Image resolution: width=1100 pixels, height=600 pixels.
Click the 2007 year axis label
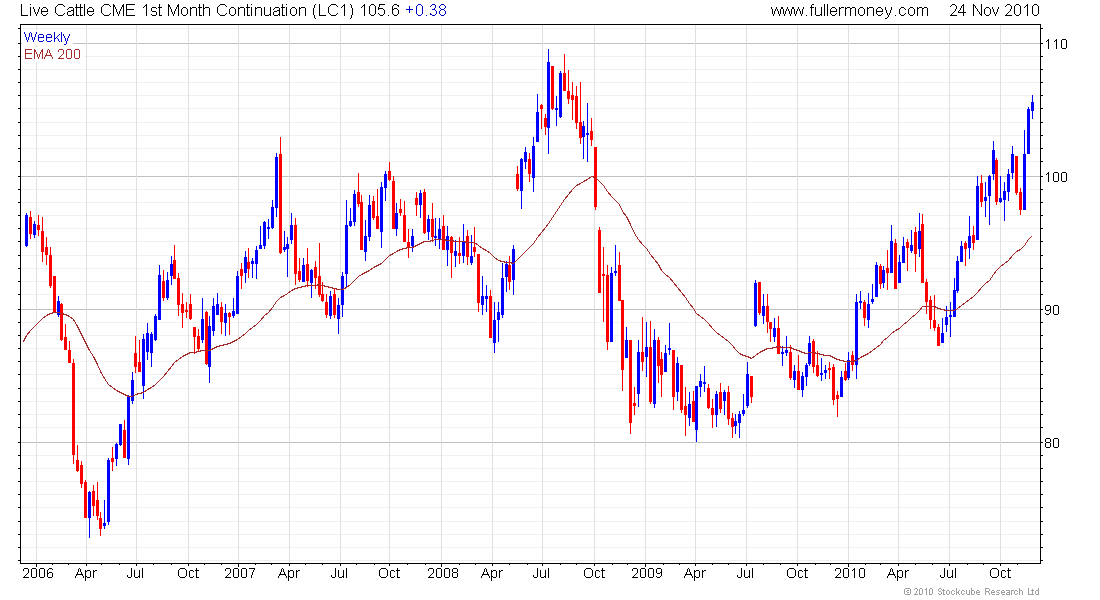point(240,573)
